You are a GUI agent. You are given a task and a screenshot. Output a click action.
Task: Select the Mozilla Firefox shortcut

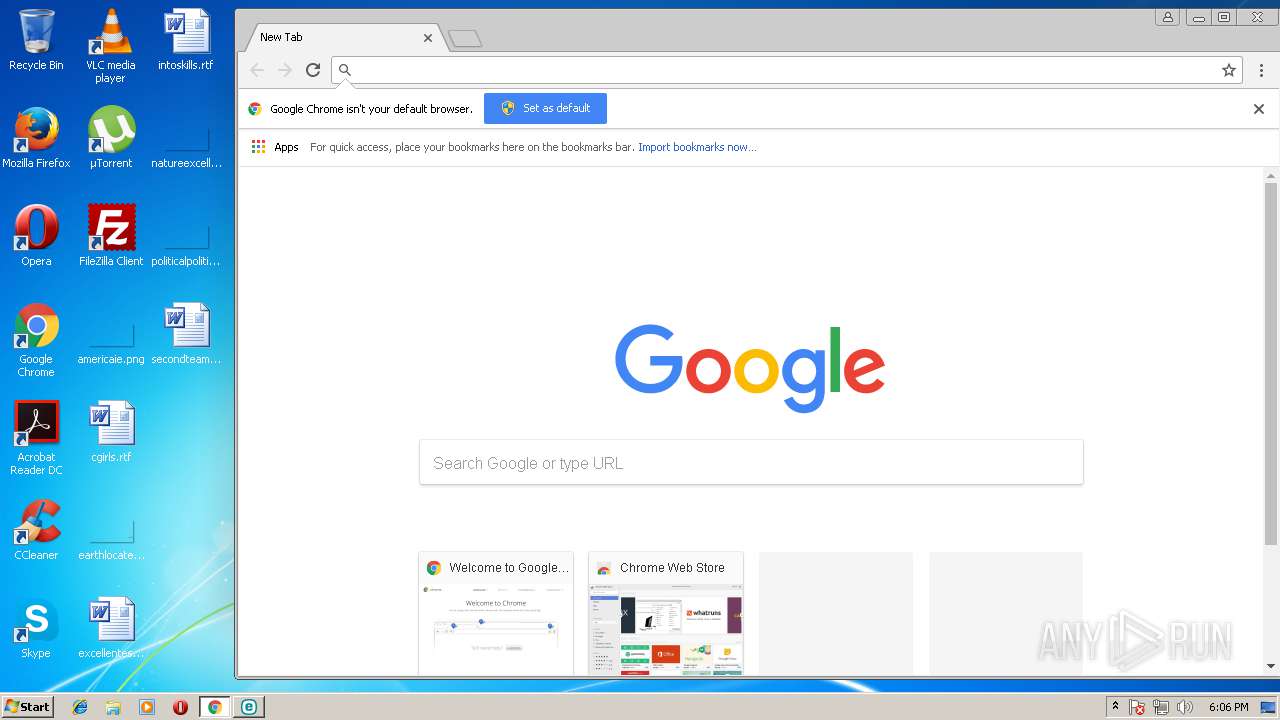(x=36, y=138)
